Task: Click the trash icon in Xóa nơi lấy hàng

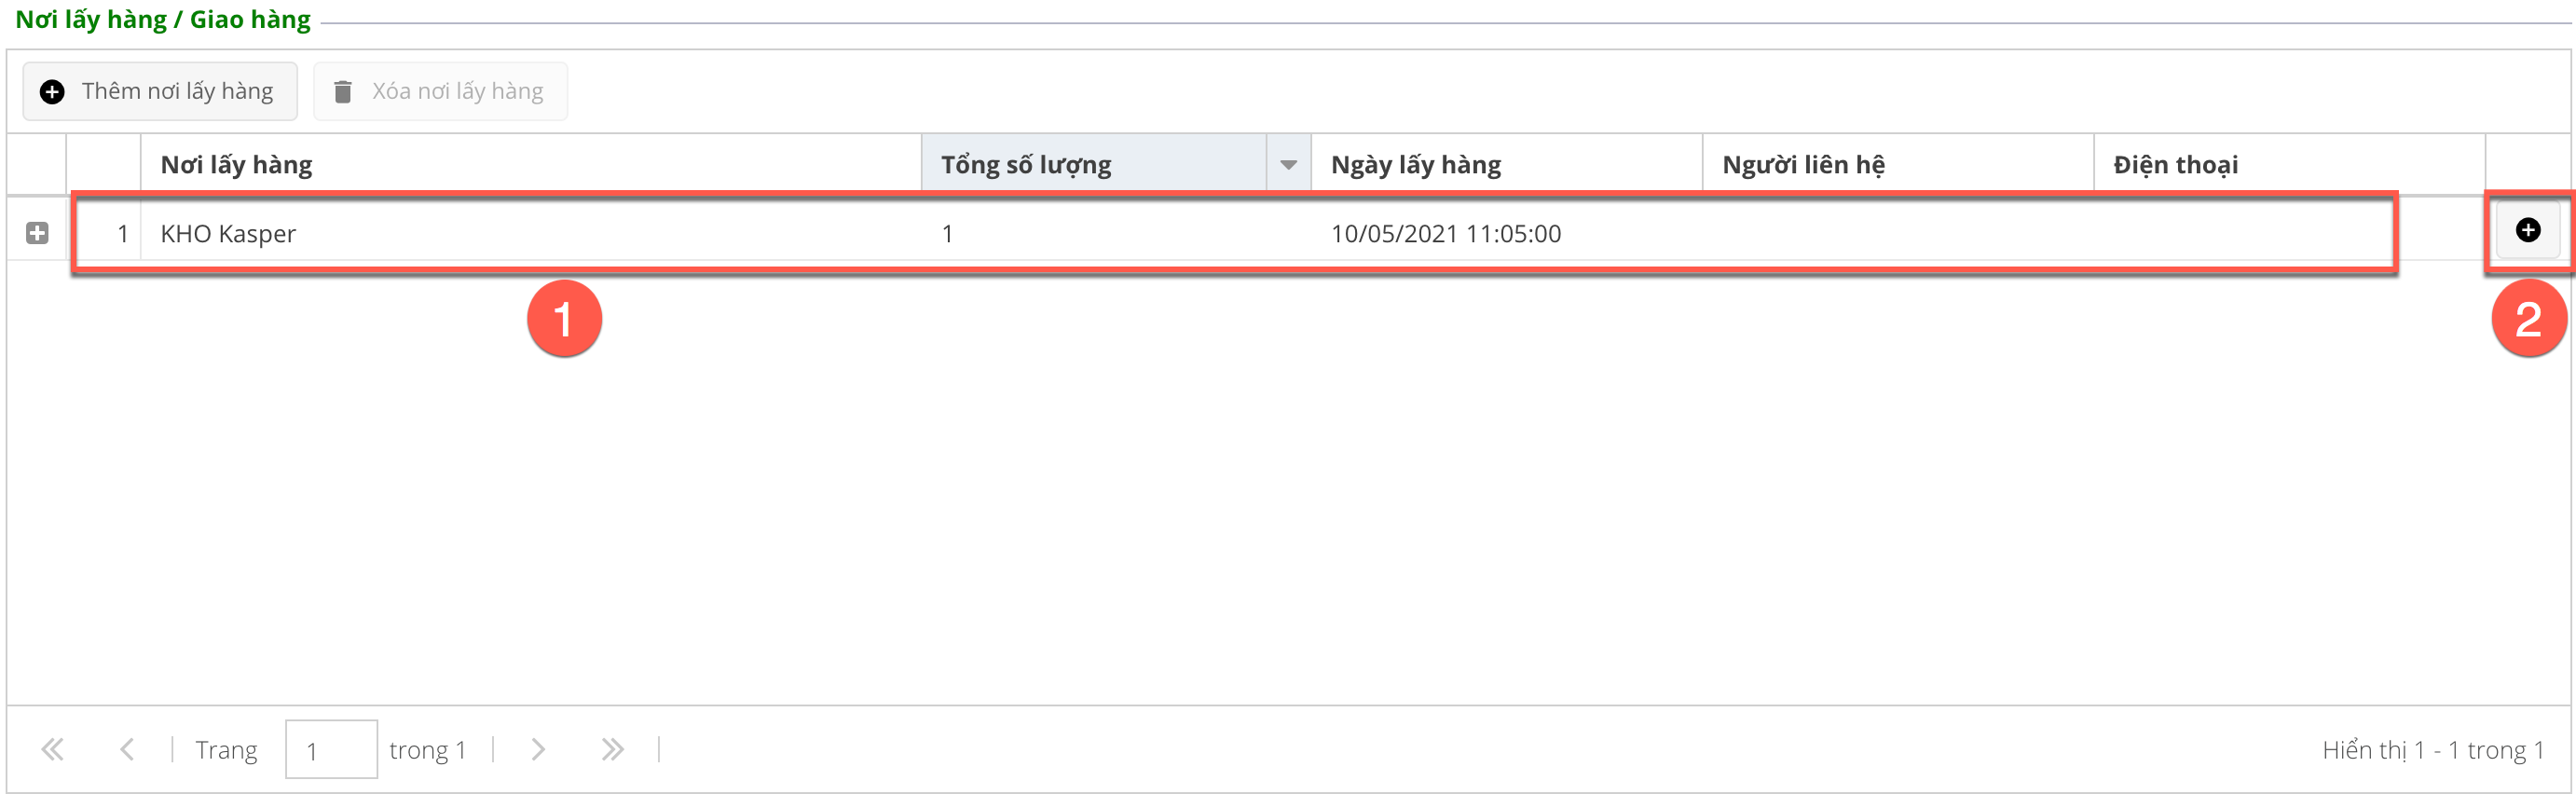Action: 342,92
